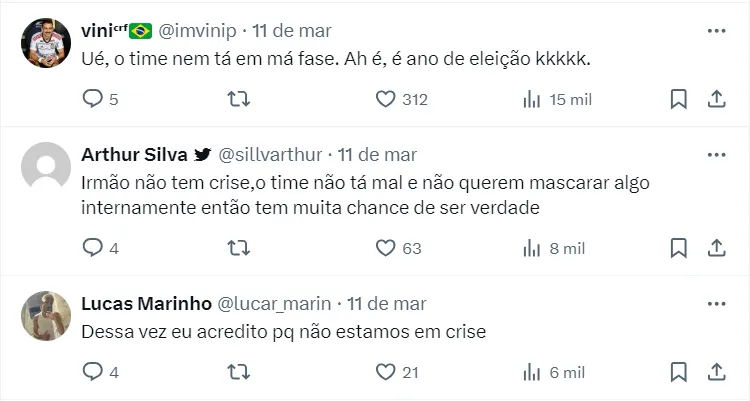This screenshot has height=401, width=750.
Task: Open more options on Arthur Silva's tweet
Action: [716, 155]
